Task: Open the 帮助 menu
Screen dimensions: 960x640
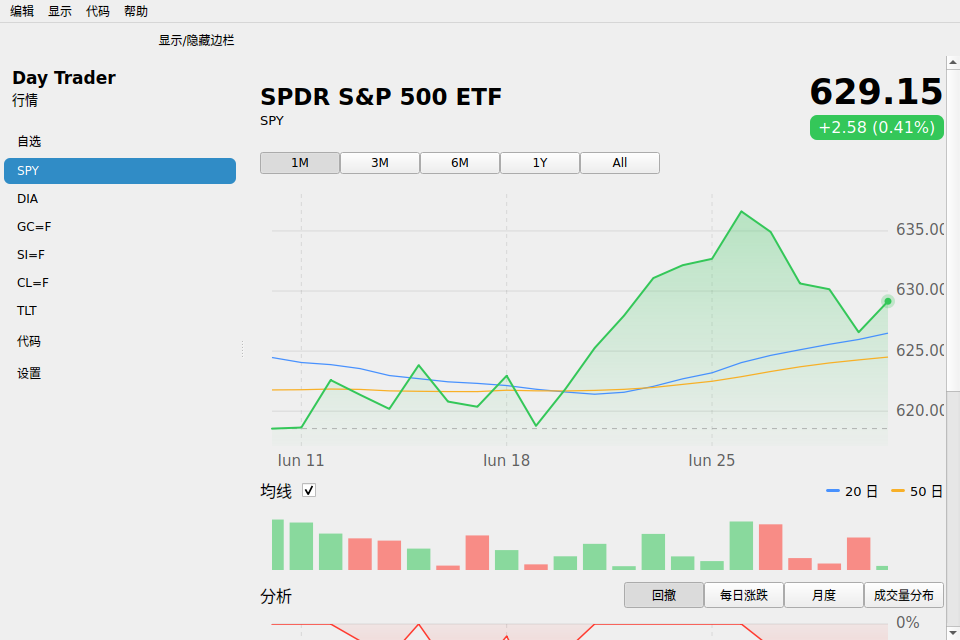Action: tap(136, 11)
